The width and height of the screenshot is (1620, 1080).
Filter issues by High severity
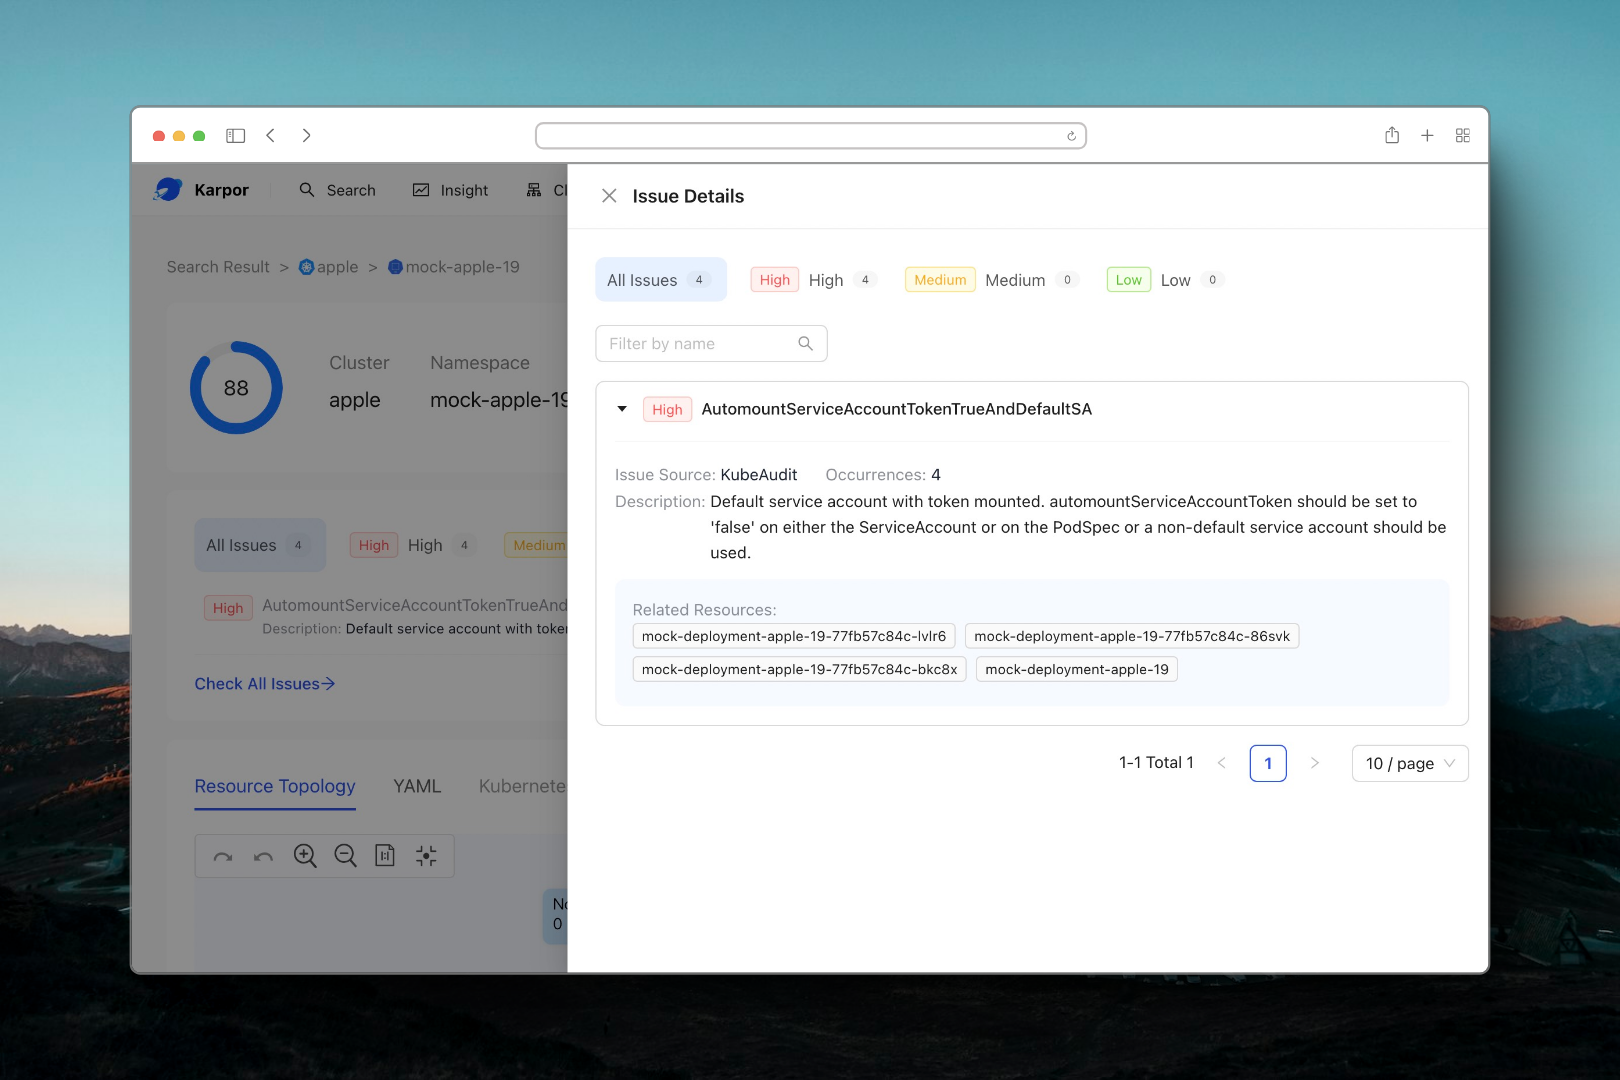click(x=813, y=280)
